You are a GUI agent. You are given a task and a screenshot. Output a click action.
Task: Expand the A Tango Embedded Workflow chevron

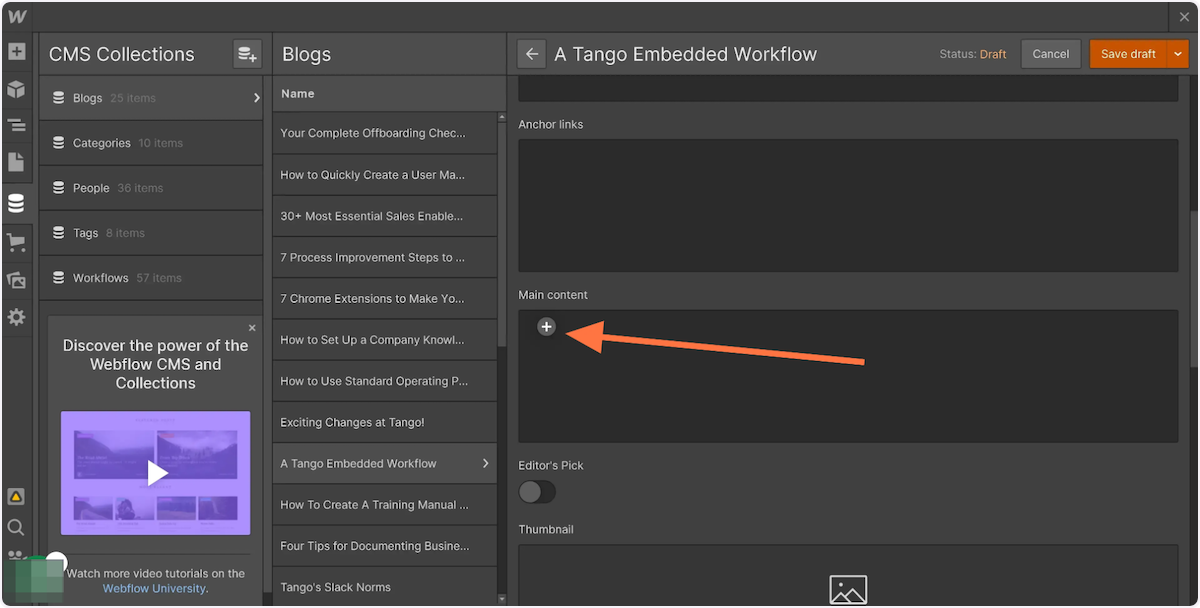[486, 463]
